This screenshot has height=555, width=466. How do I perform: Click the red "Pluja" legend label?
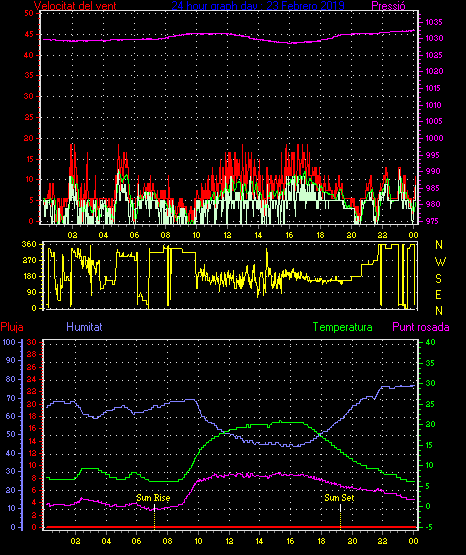point(12,327)
